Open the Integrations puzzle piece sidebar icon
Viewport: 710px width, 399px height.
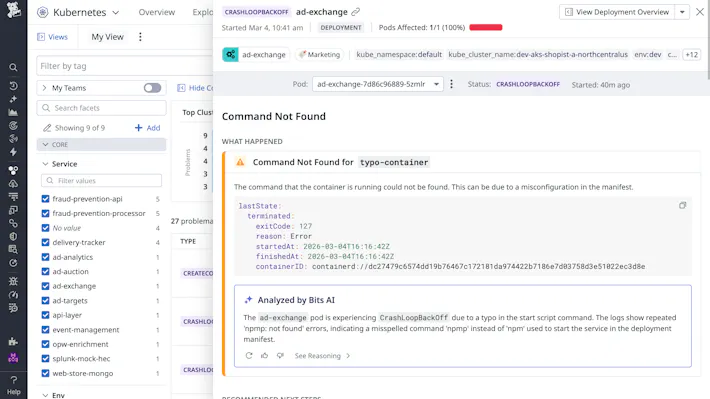tap(13, 341)
